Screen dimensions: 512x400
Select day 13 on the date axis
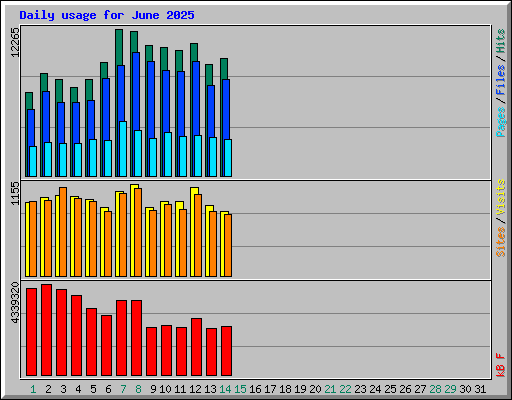(210, 389)
